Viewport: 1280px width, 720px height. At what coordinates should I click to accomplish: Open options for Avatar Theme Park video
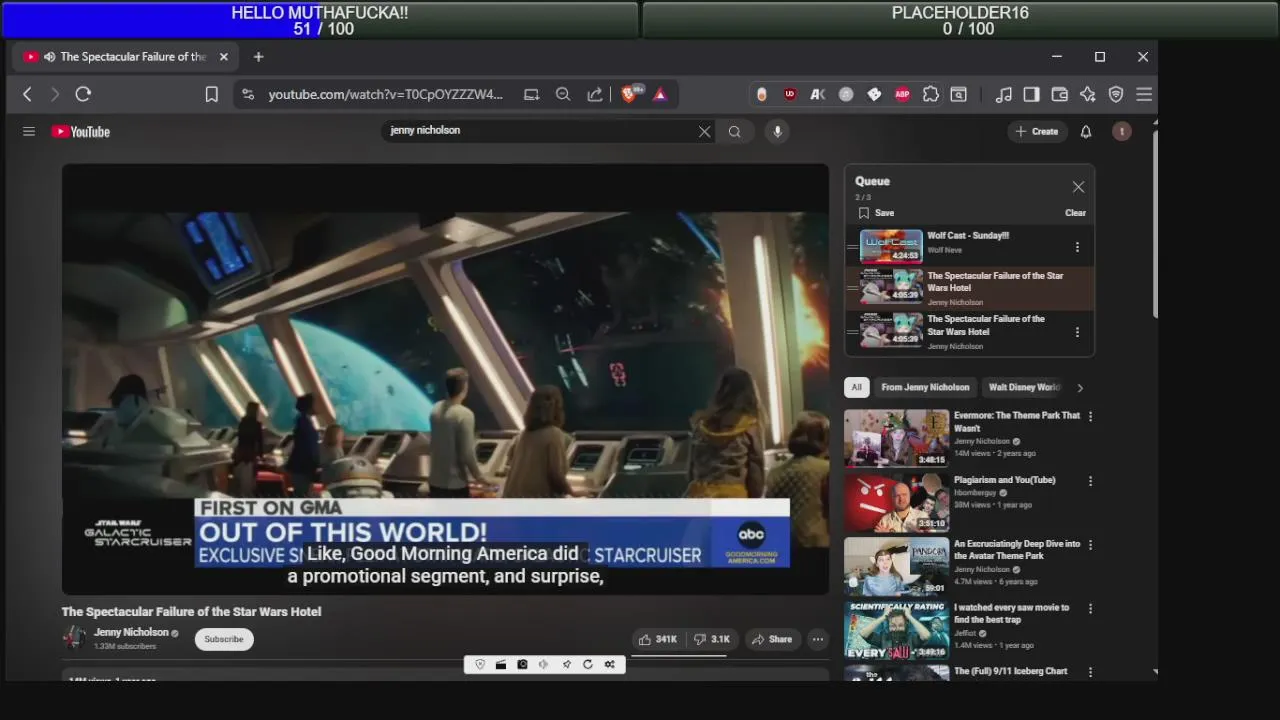(x=1090, y=545)
